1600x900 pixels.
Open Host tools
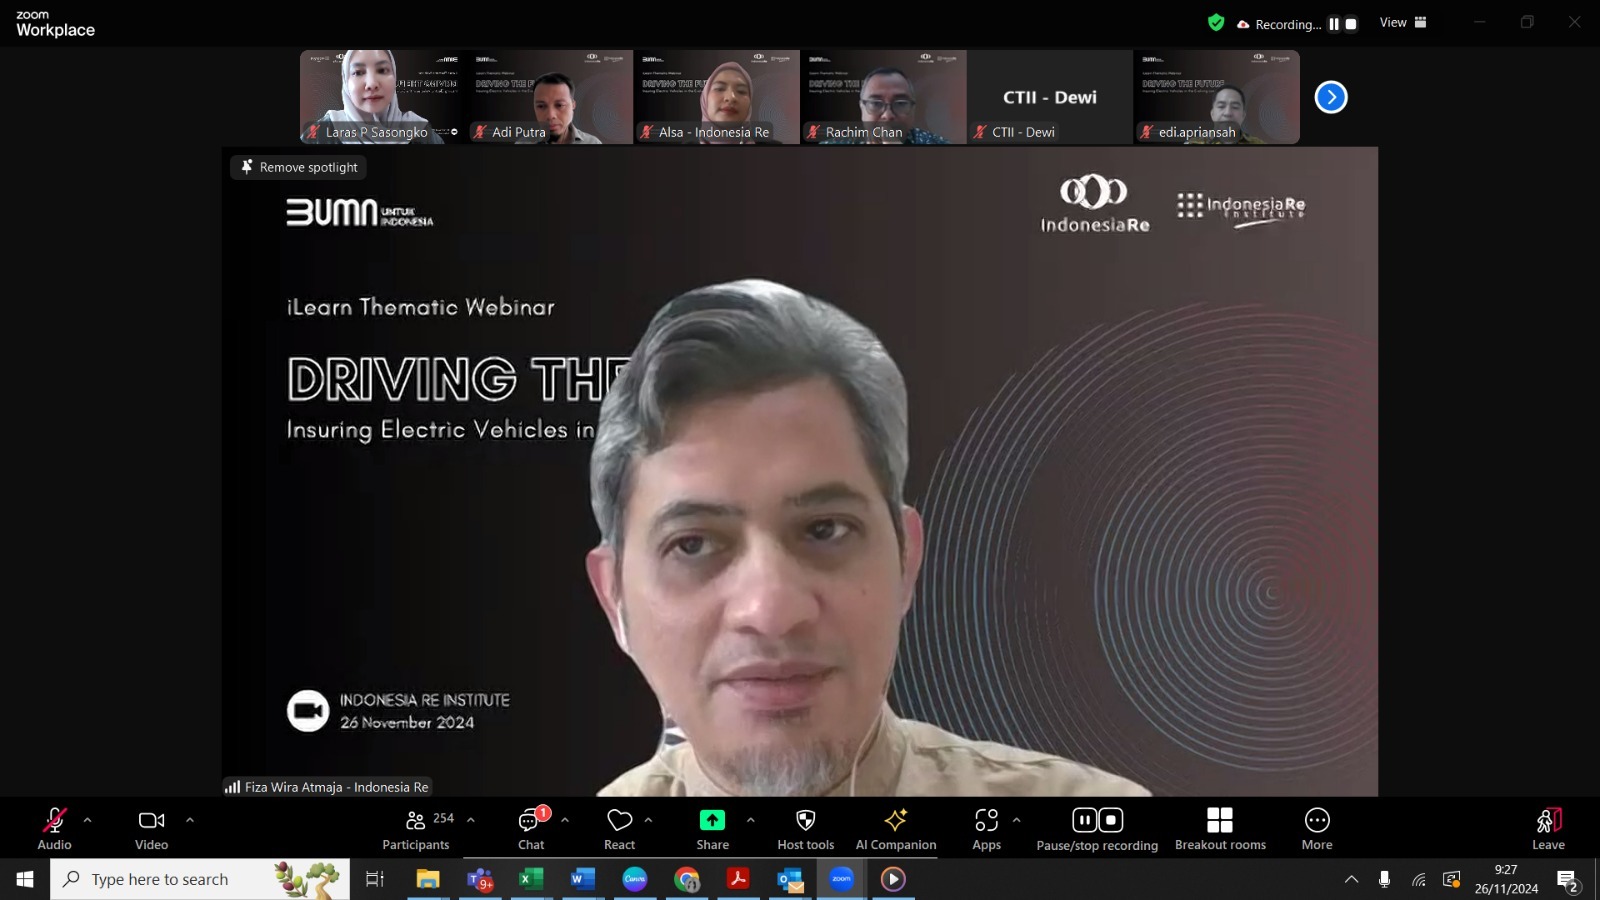805,829
